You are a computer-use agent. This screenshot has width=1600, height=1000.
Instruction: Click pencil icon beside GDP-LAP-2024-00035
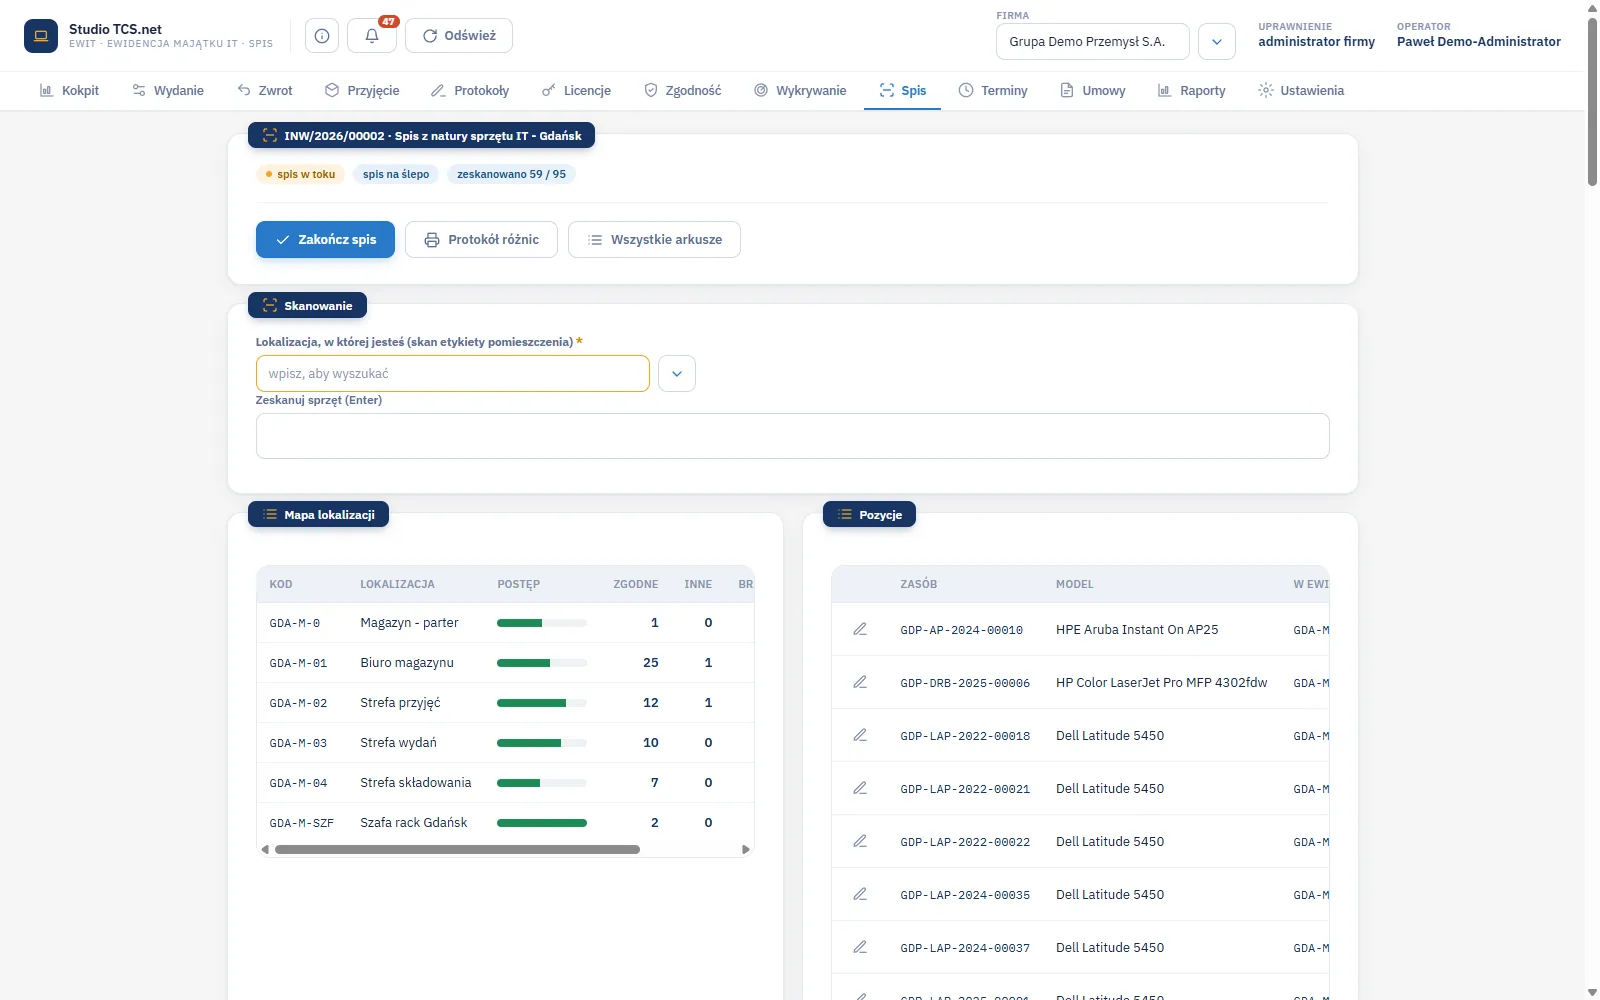(x=860, y=894)
